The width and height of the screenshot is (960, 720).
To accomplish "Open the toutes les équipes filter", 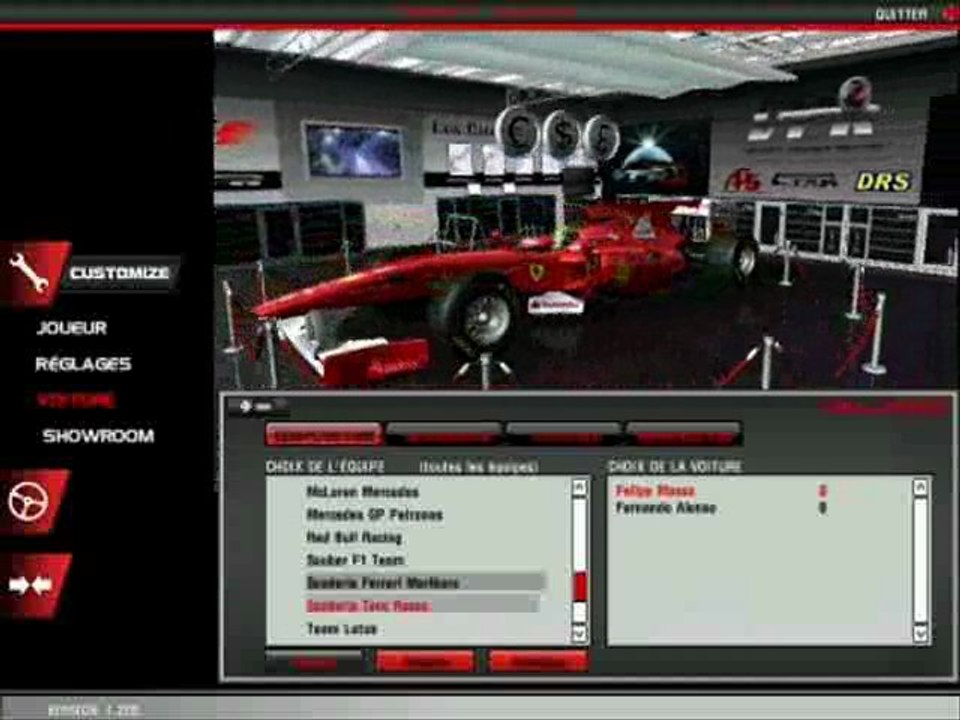I will (x=479, y=467).
